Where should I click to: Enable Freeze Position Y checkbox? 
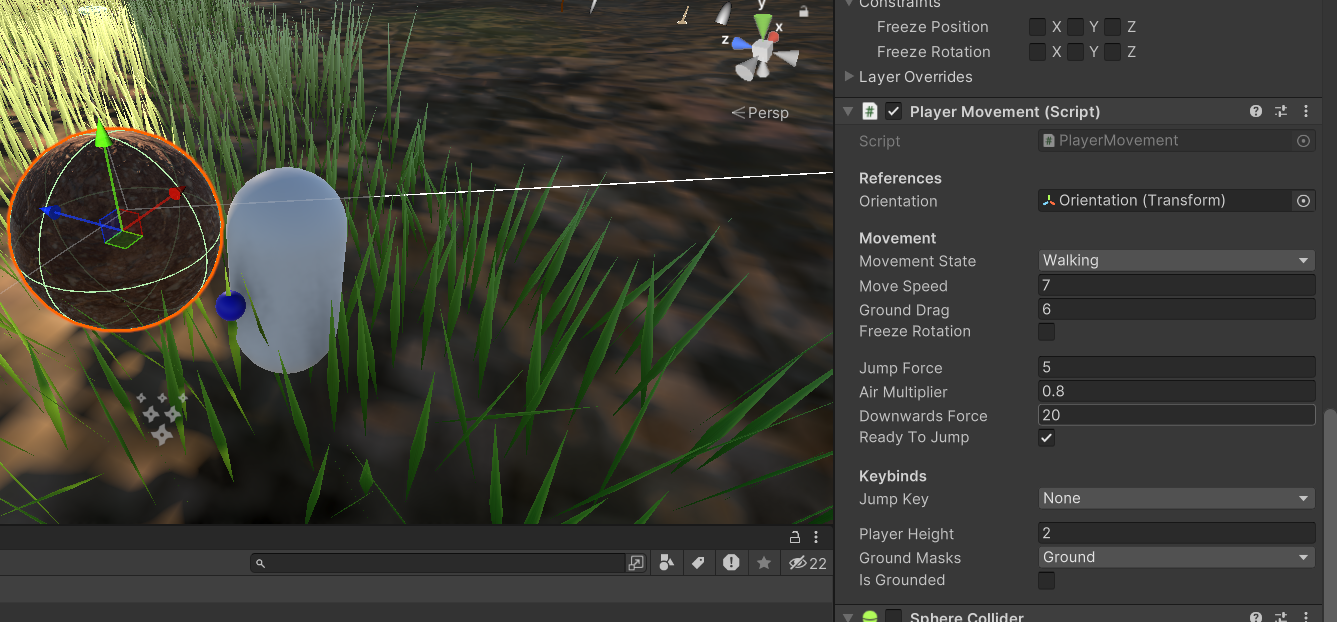1075,27
